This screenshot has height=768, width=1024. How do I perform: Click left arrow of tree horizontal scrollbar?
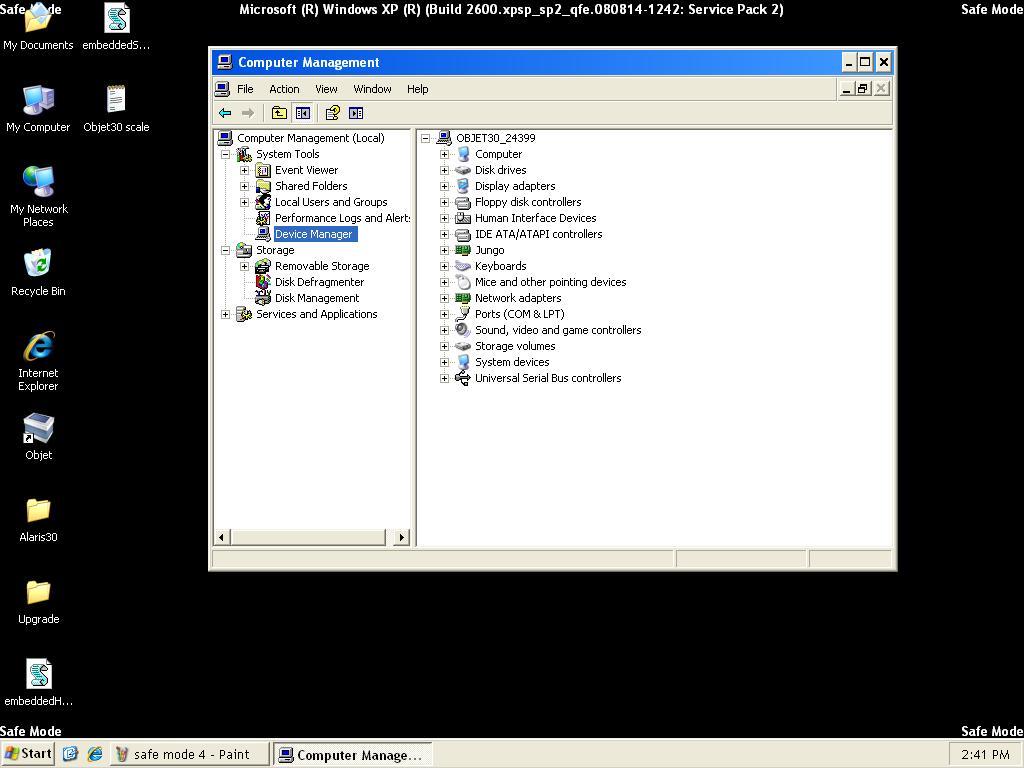(x=221, y=537)
